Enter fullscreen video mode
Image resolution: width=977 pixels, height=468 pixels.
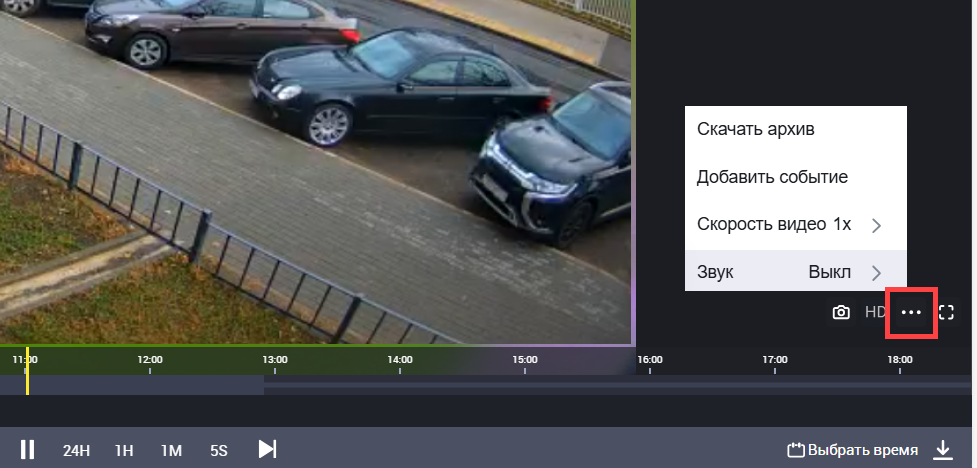(946, 313)
